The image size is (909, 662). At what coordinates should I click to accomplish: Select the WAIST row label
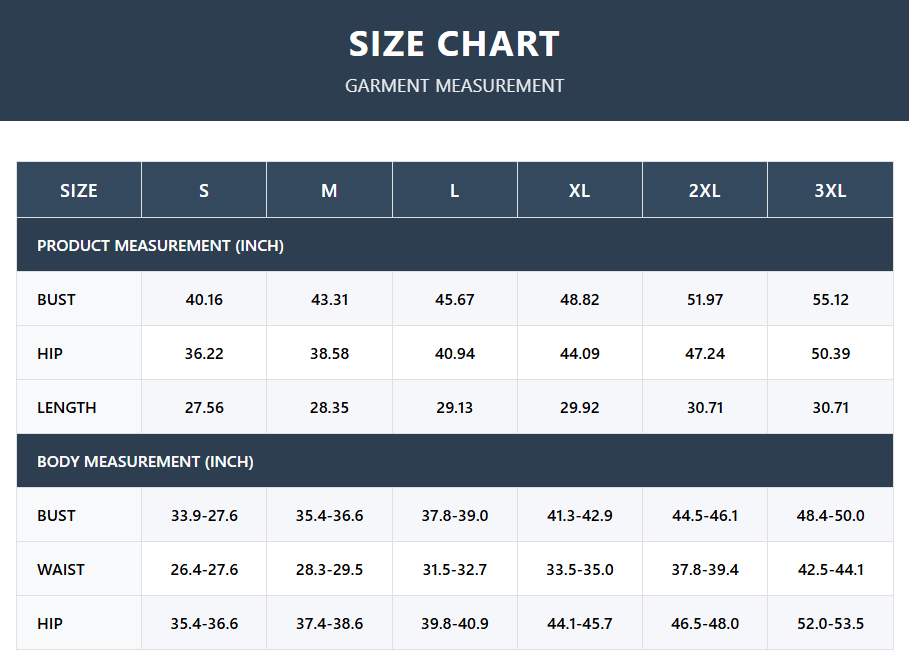tap(61, 569)
